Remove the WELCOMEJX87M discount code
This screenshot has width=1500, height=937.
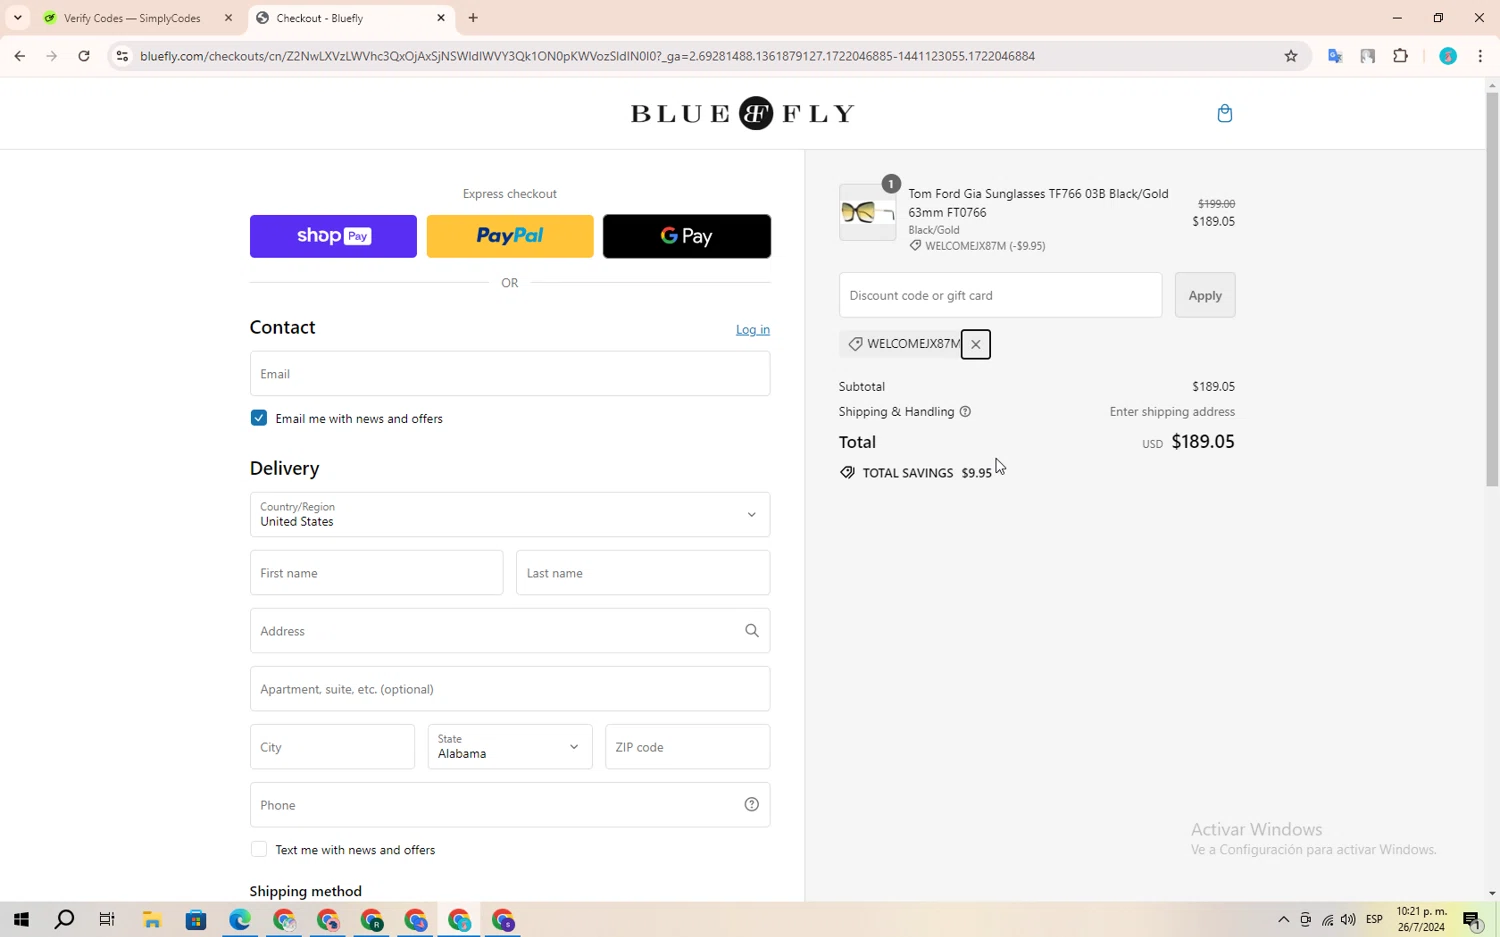click(975, 344)
